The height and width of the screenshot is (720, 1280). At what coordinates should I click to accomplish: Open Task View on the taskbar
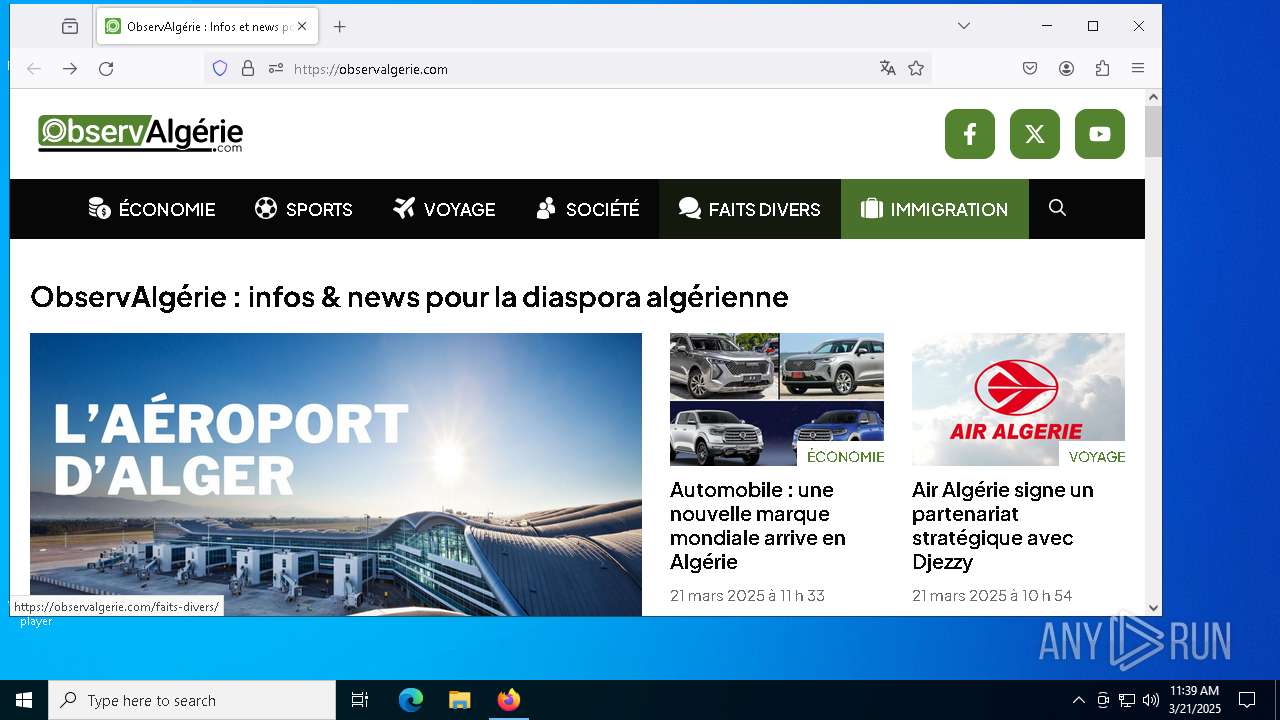point(360,700)
